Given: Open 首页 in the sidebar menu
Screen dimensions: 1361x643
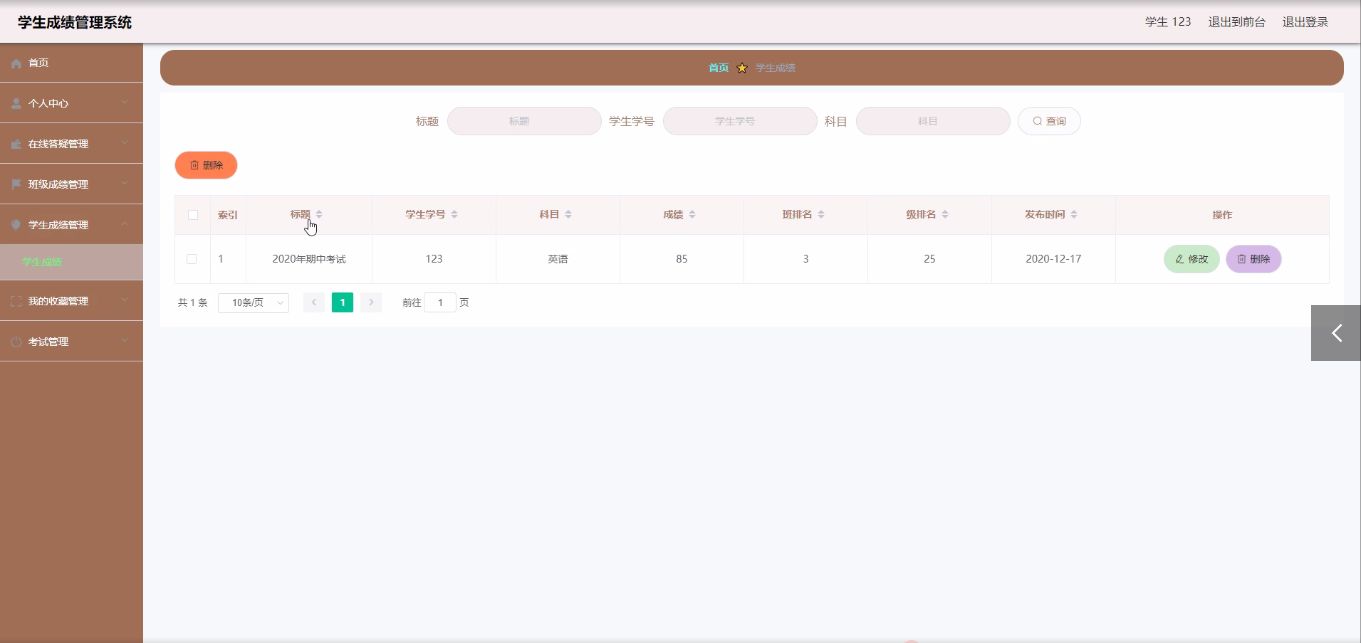Looking at the screenshot, I should [x=71, y=63].
